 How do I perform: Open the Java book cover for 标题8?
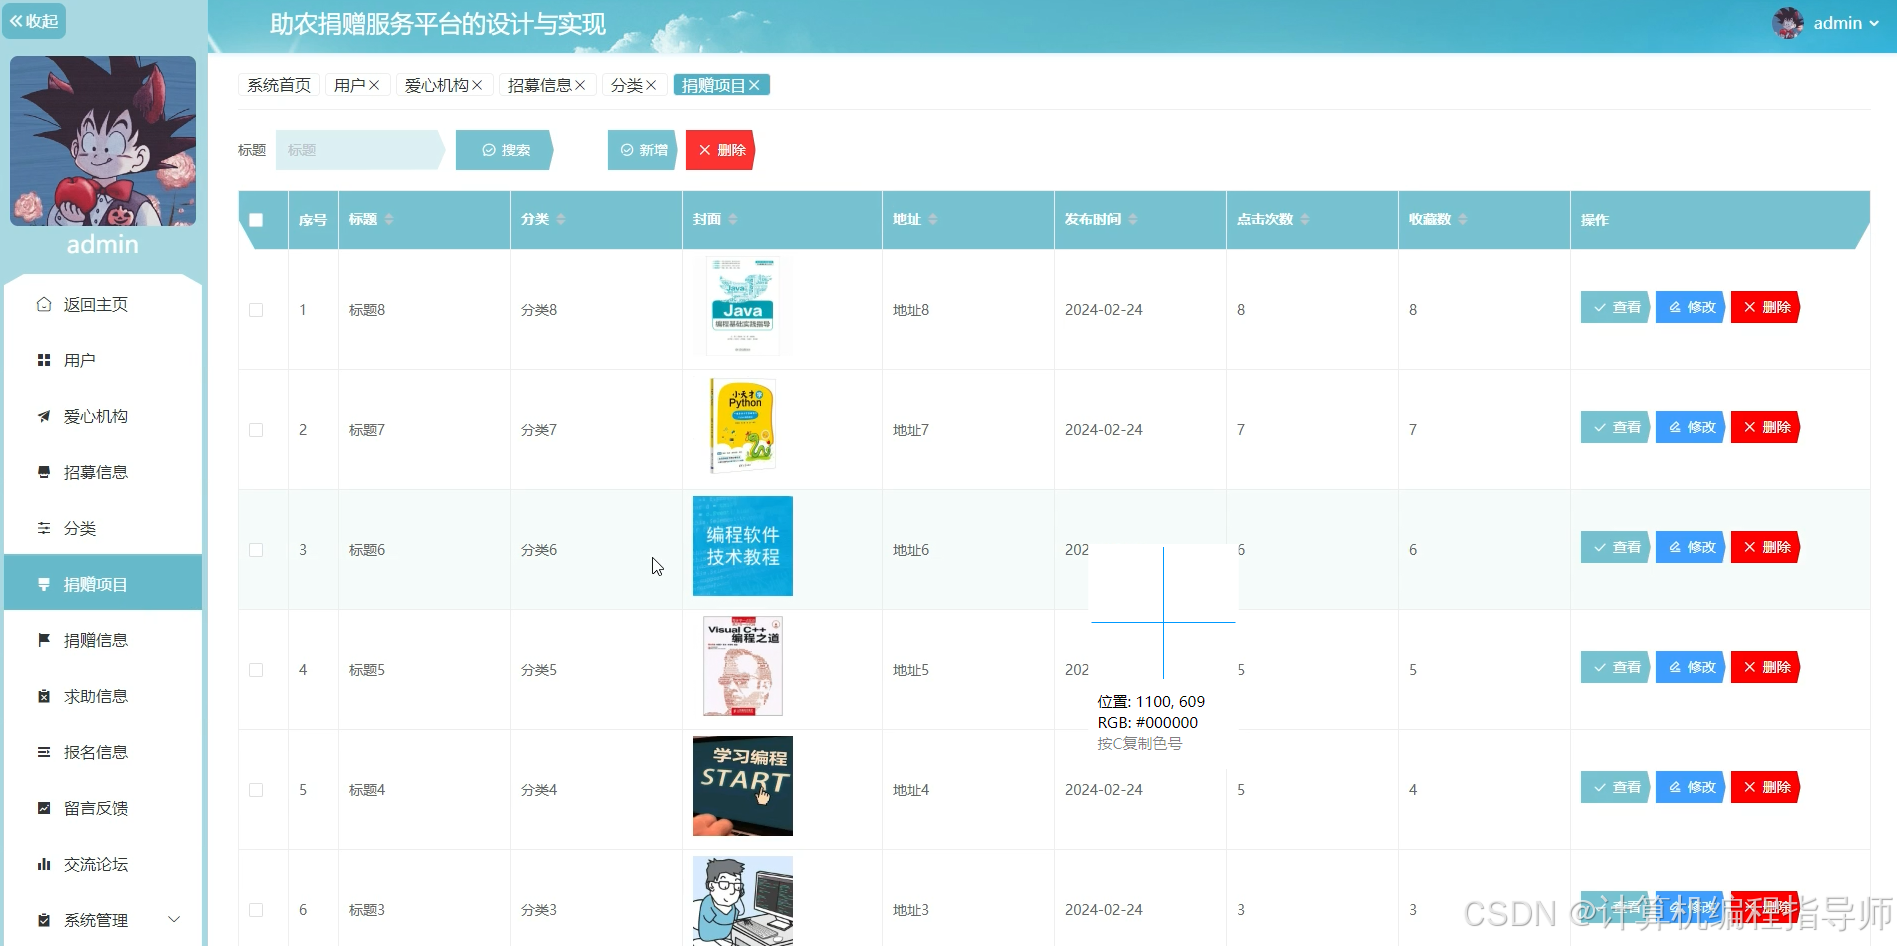pyautogui.click(x=743, y=306)
